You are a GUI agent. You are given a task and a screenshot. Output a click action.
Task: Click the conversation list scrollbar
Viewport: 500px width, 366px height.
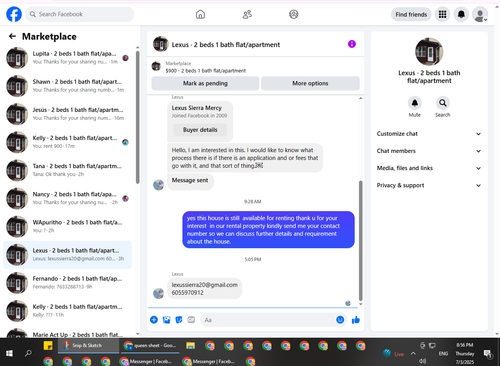pyautogui.click(x=138, y=117)
